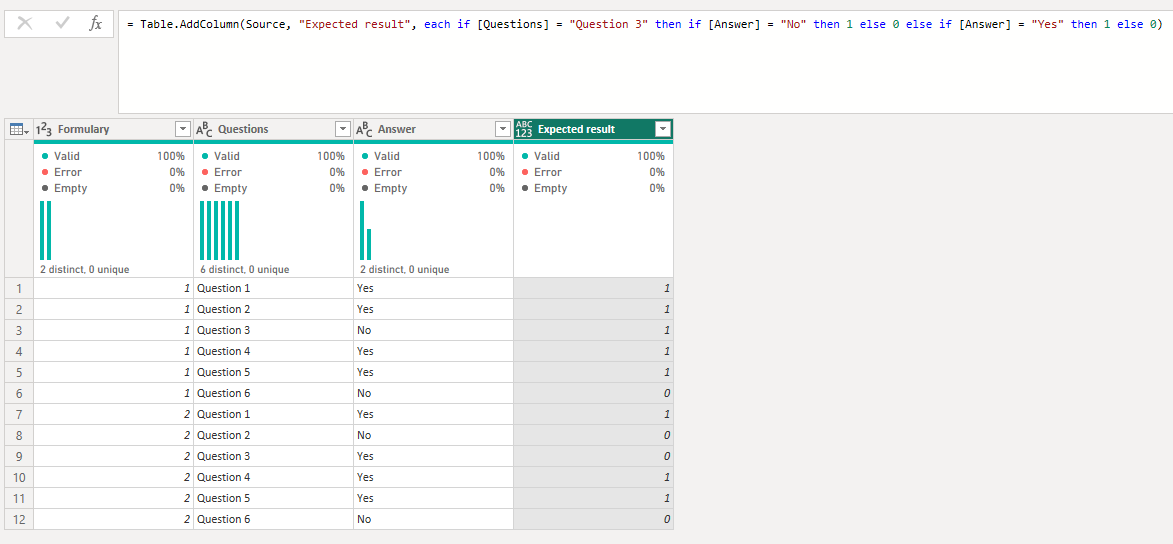
Task: Select the Formulary column header
Action: click(x=114, y=129)
